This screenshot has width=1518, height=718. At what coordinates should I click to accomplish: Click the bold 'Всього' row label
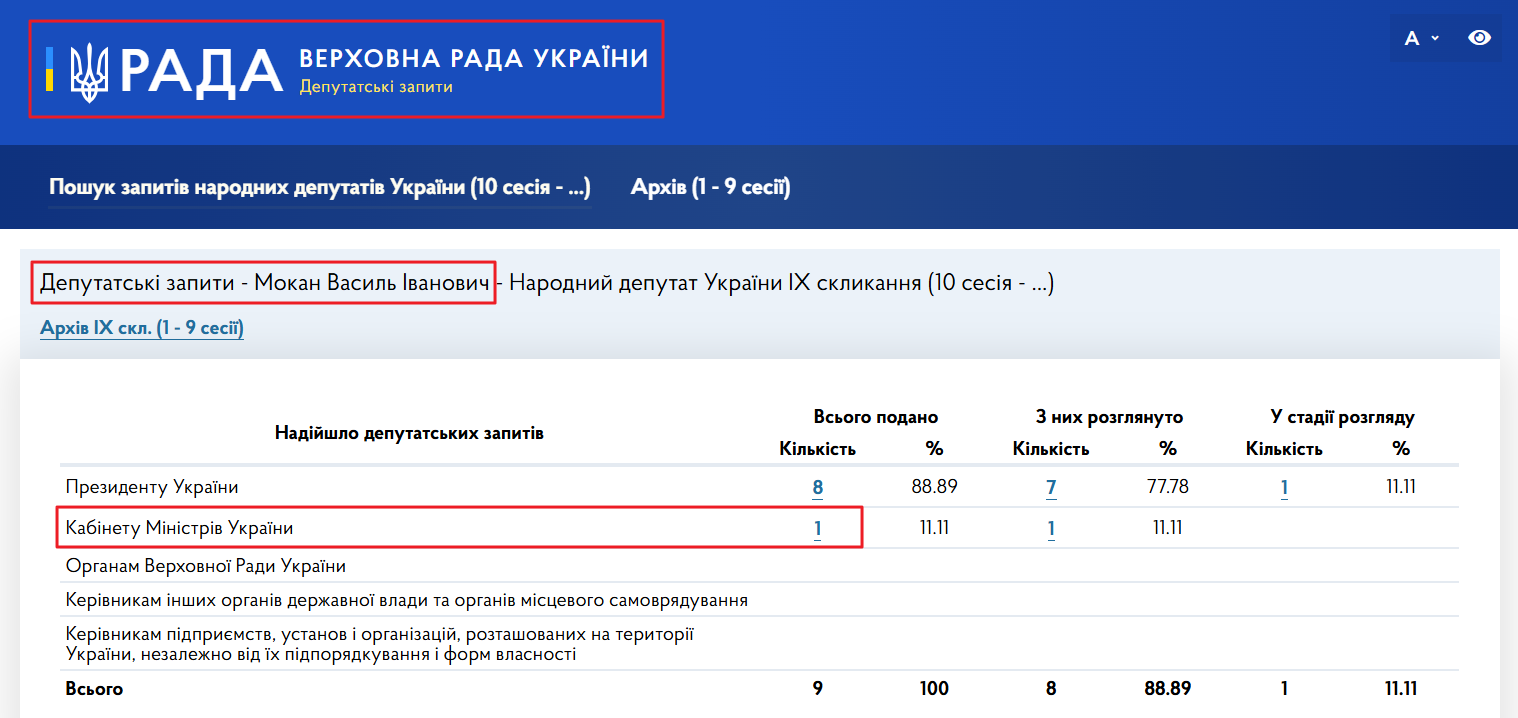94,689
